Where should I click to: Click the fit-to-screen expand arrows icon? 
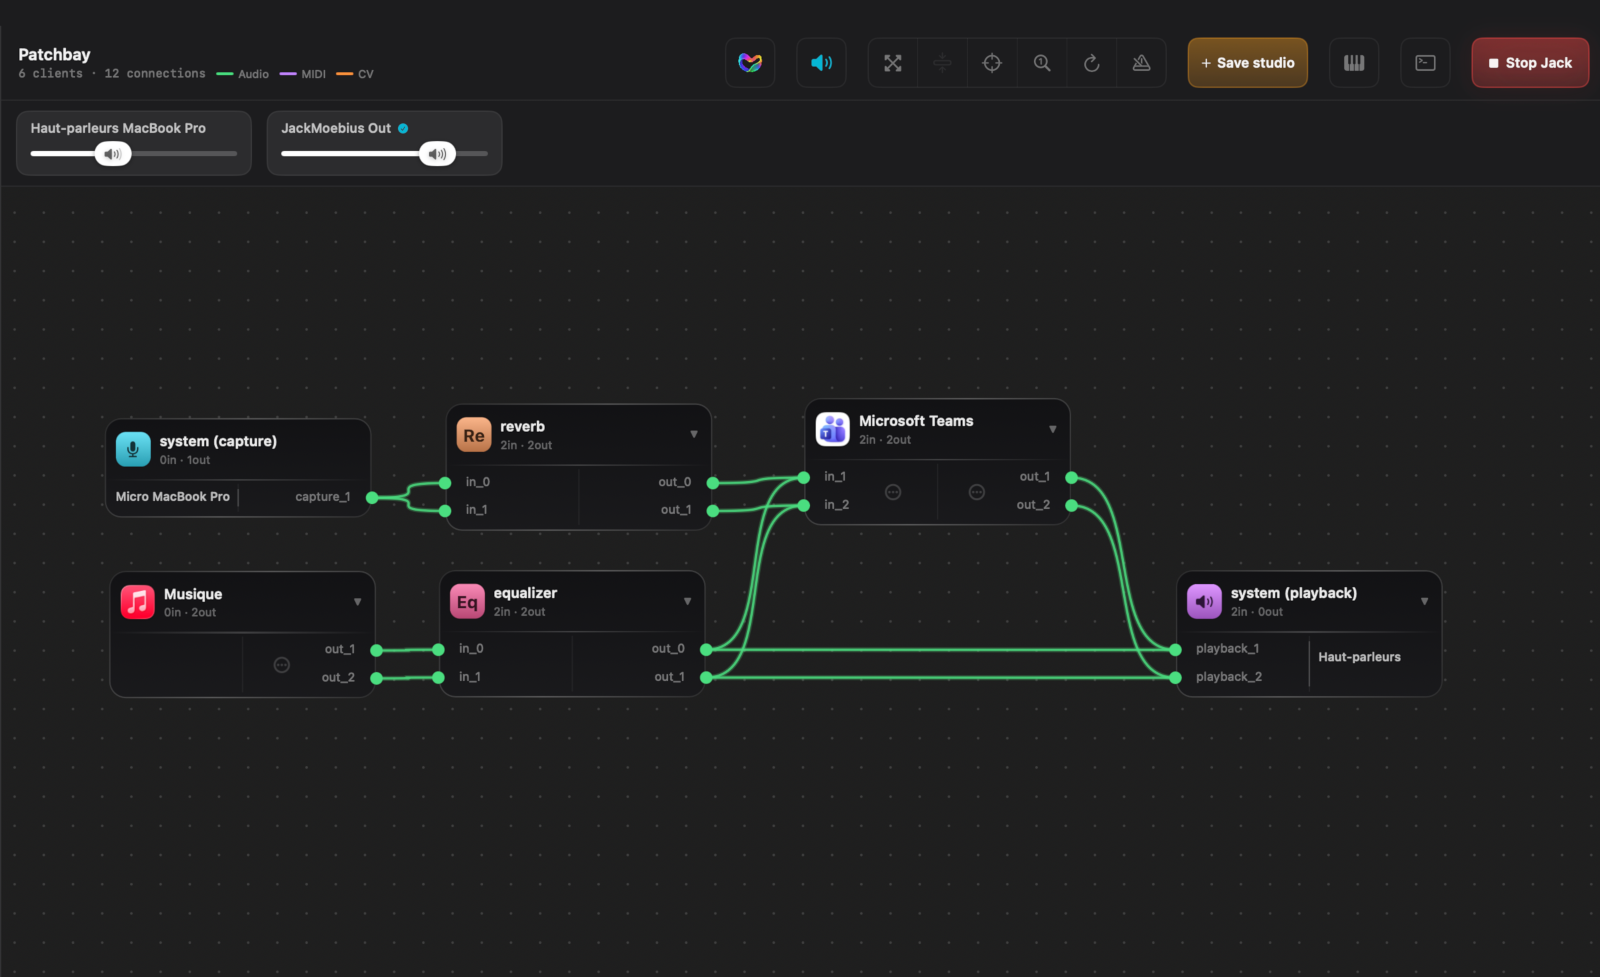[893, 63]
